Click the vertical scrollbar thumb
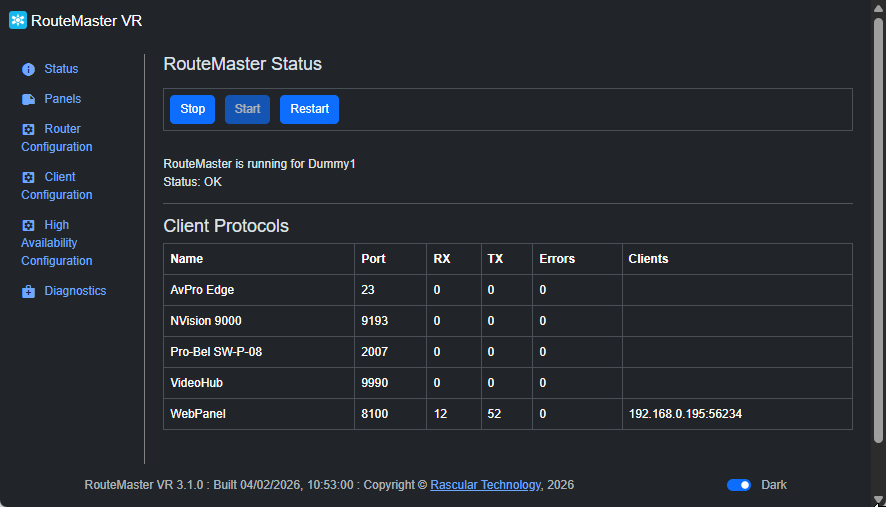Image resolution: width=886 pixels, height=507 pixels. pos(878,230)
